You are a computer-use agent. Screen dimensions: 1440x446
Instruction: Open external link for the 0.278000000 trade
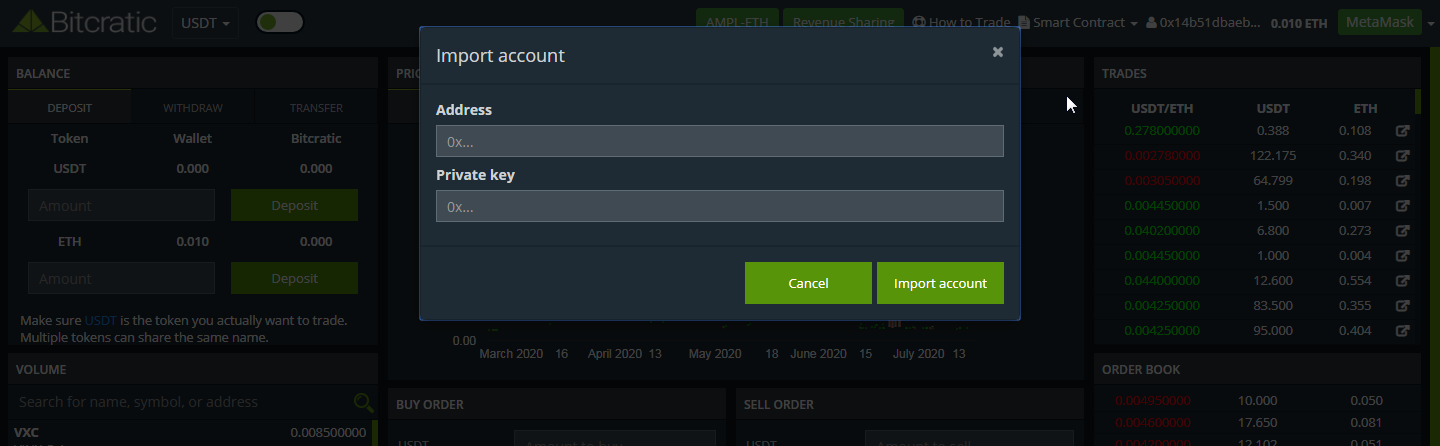click(1402, 131)
